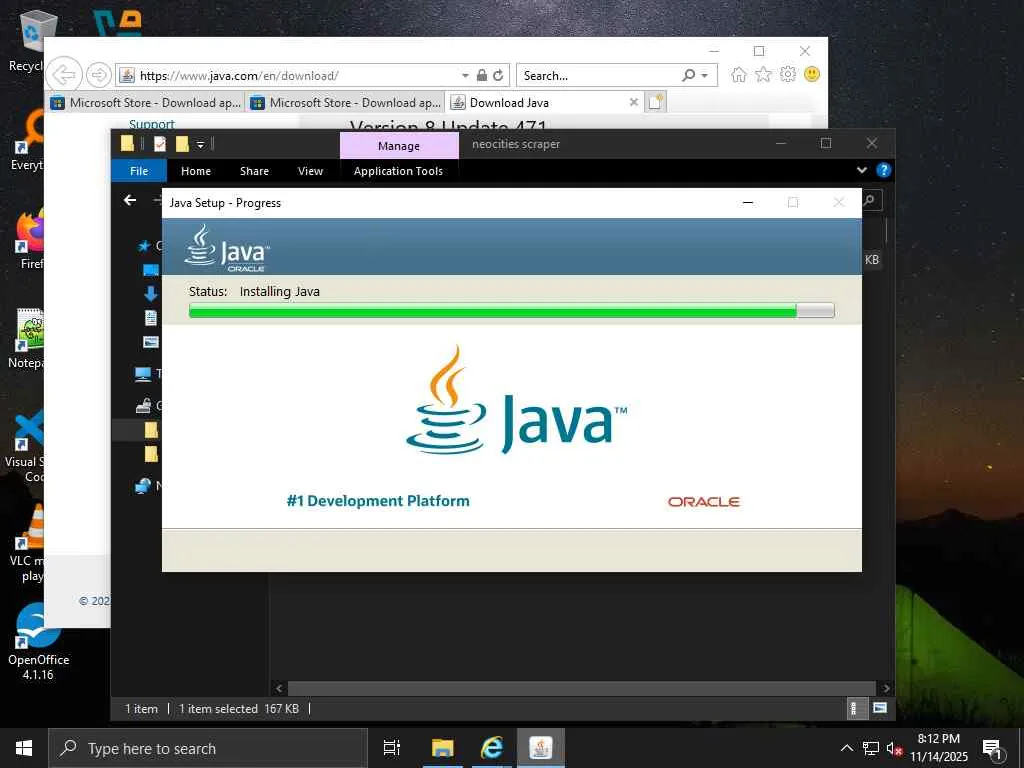Click the Windows Start button

[24, 748]
